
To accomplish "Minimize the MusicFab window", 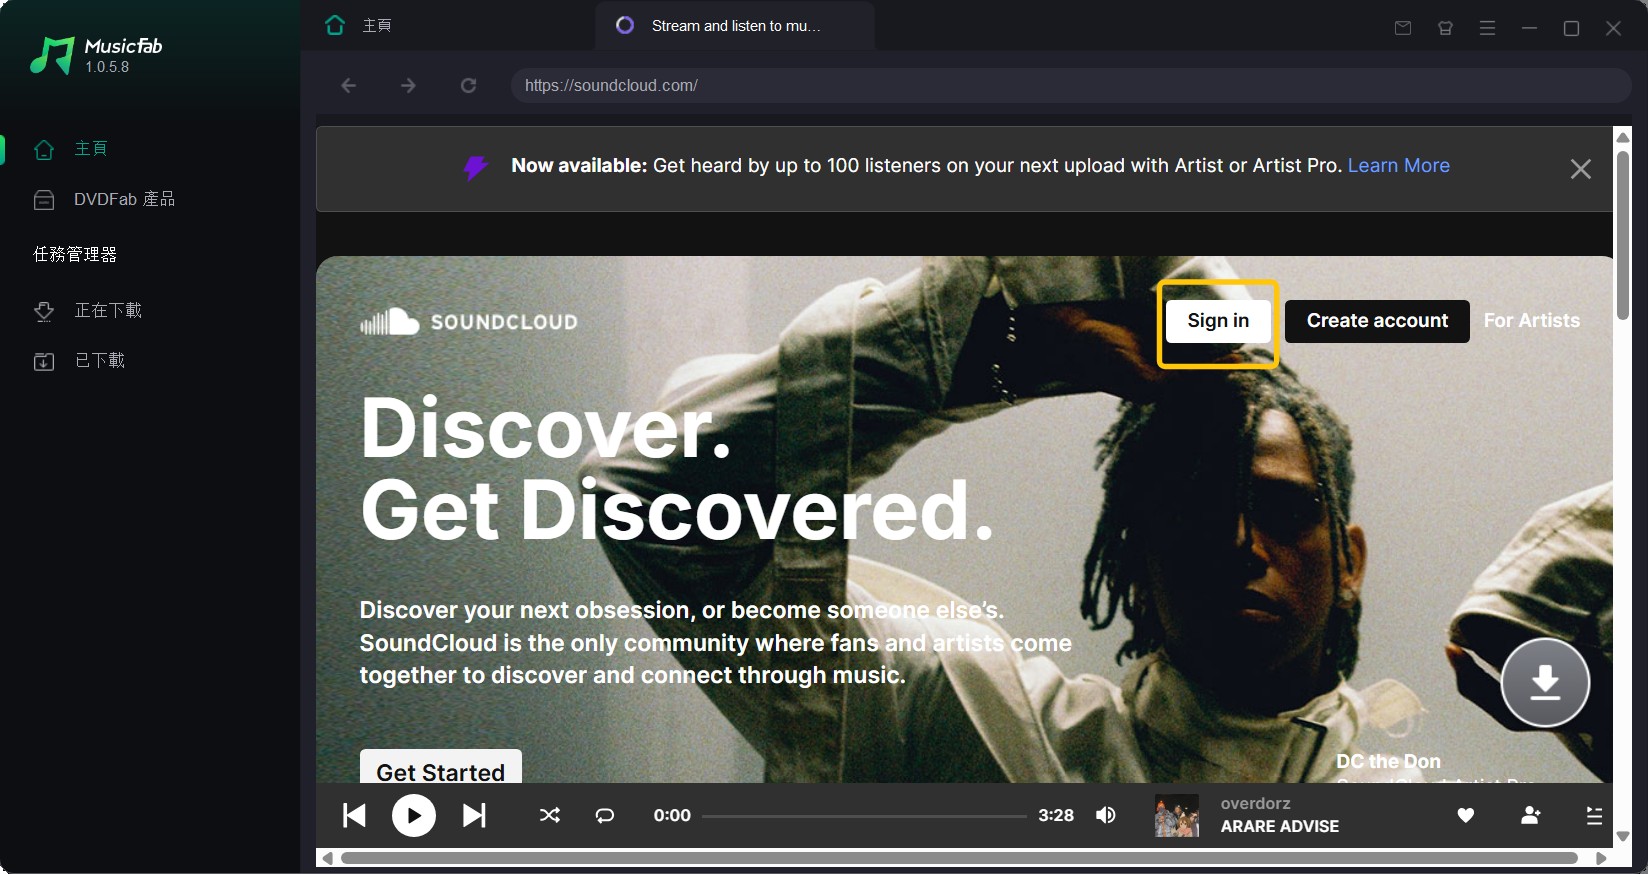I will [1529, 28].
